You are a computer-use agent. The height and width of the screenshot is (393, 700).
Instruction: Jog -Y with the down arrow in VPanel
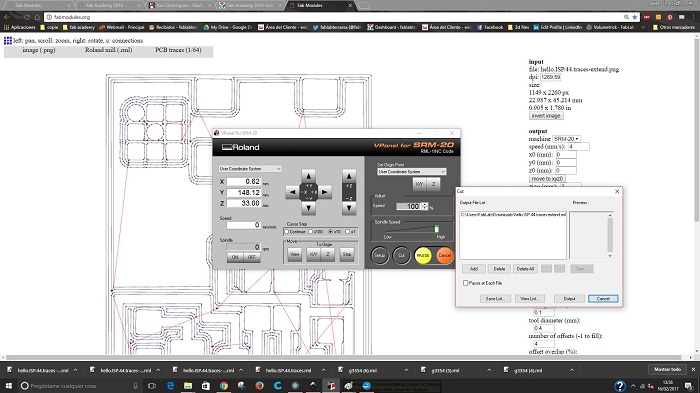[308, 208]
